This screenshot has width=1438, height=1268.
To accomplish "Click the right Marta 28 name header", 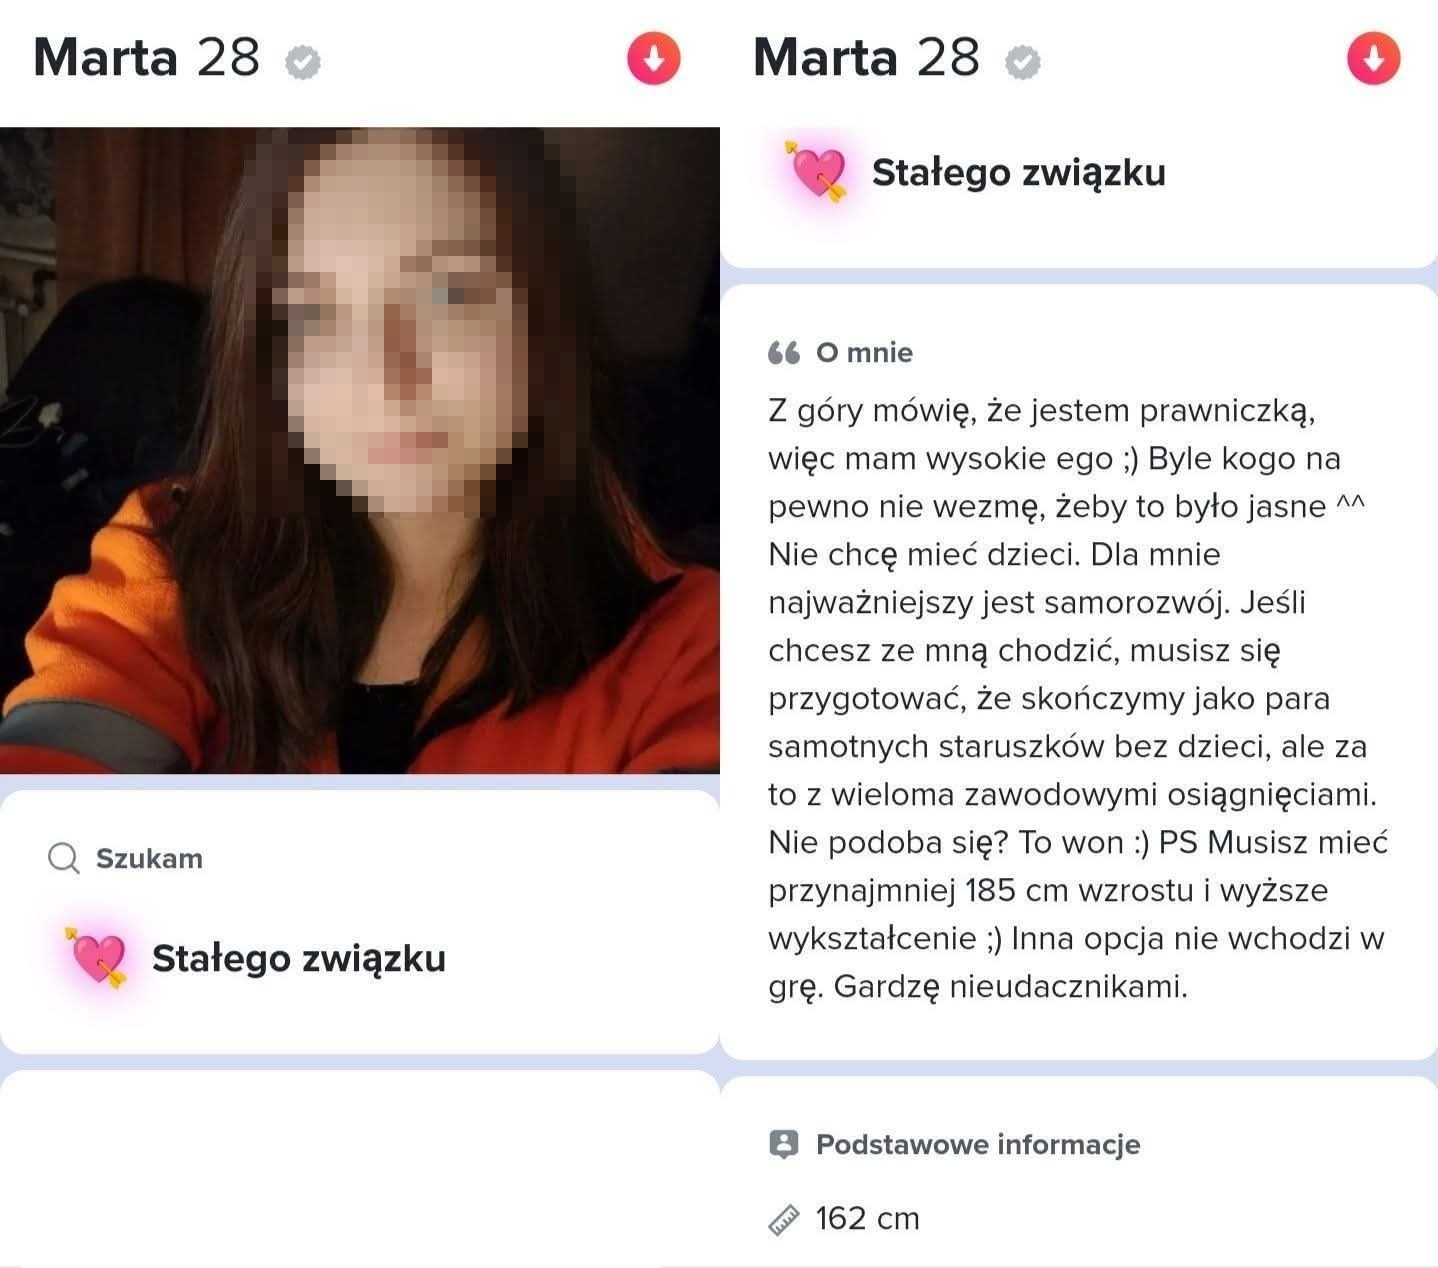I will [867, 57].
